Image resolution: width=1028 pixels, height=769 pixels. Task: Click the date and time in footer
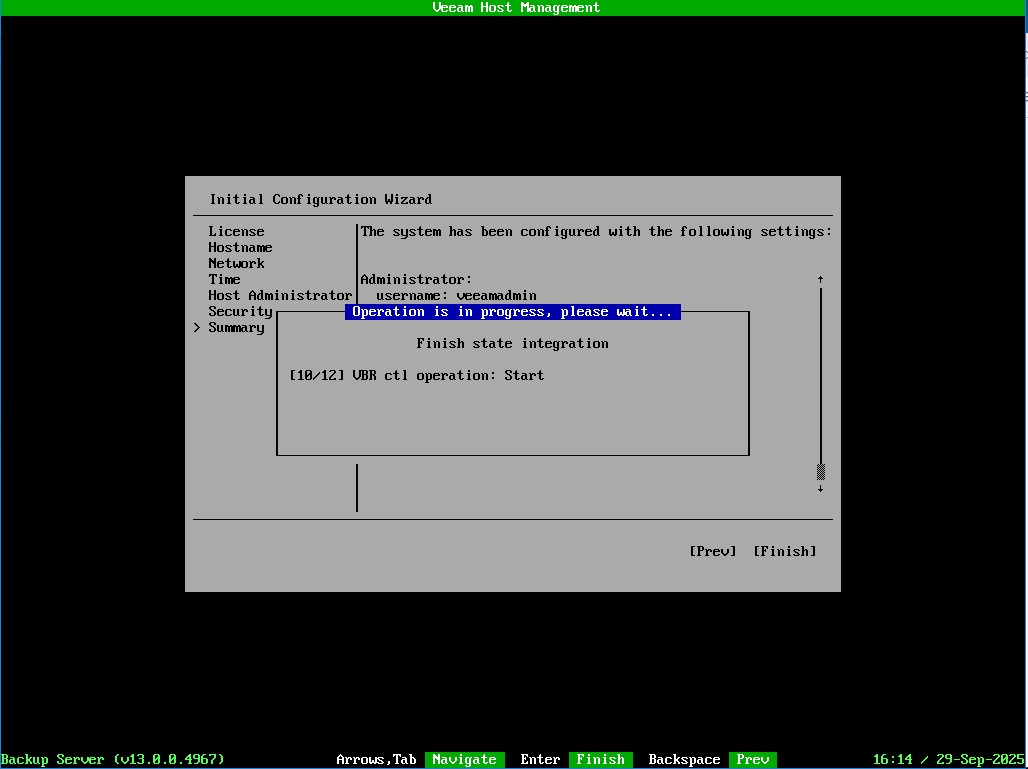click(948, 760)
